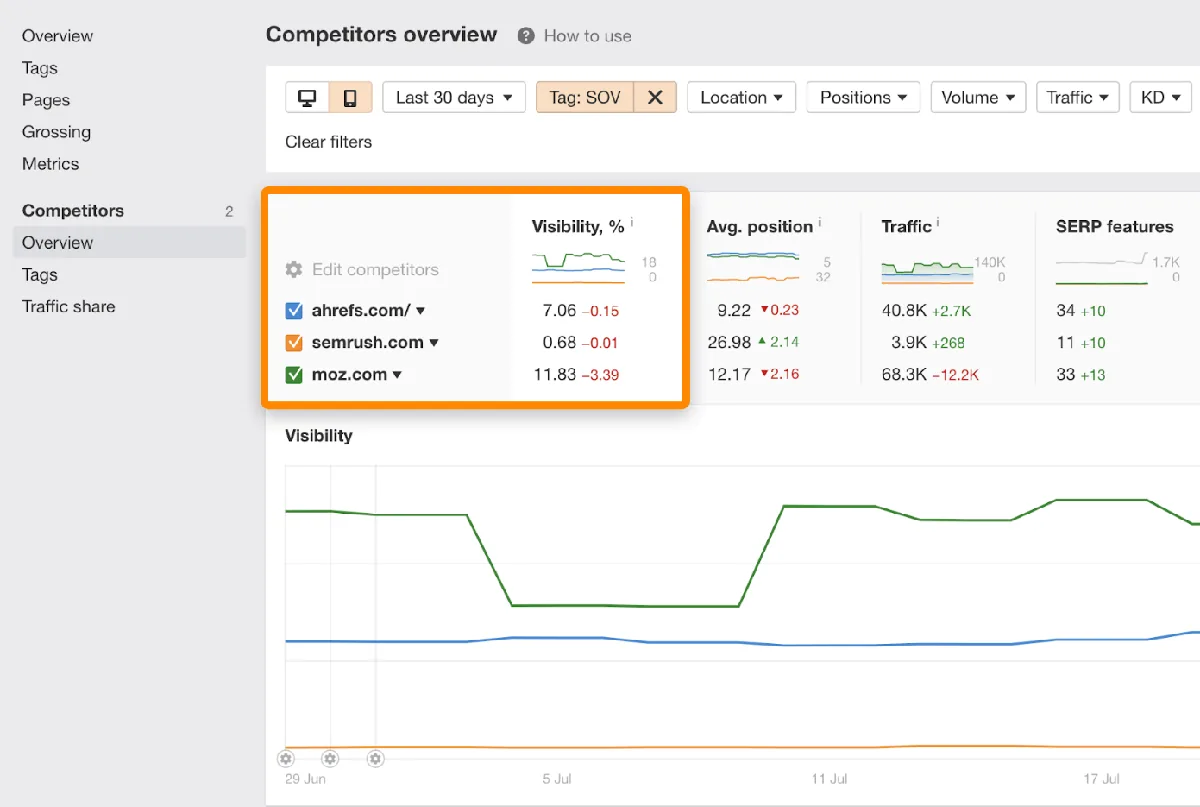The image size is (1200, 807).
Task: Open the Grossing sidebar item
Action: (x=56, y=132)
